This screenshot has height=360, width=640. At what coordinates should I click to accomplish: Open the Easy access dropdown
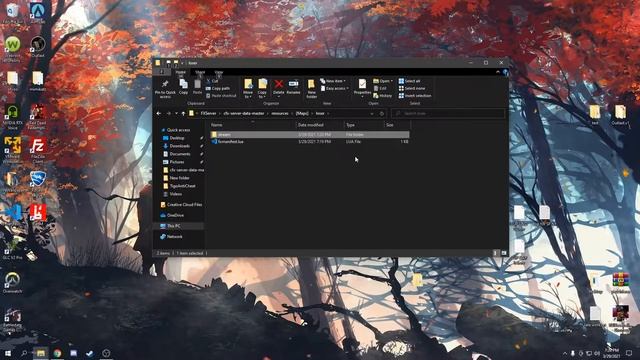(334, 88)
